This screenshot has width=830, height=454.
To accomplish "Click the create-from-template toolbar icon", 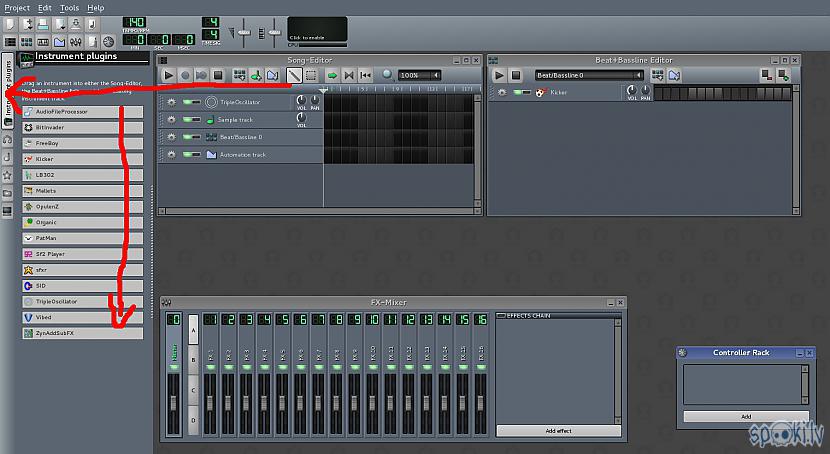I will 26,24.
